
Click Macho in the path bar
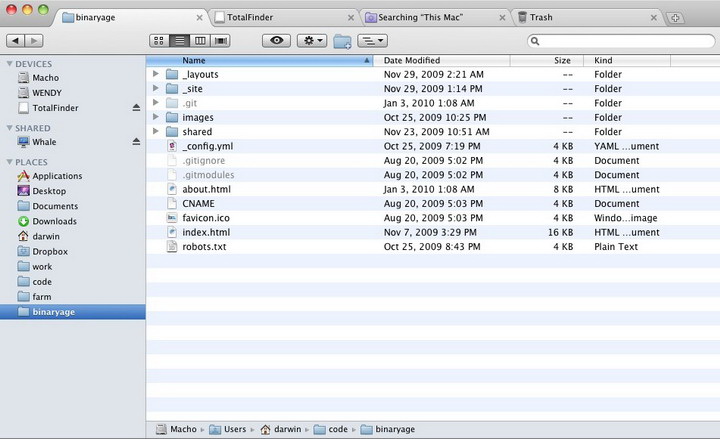point(176,429)
